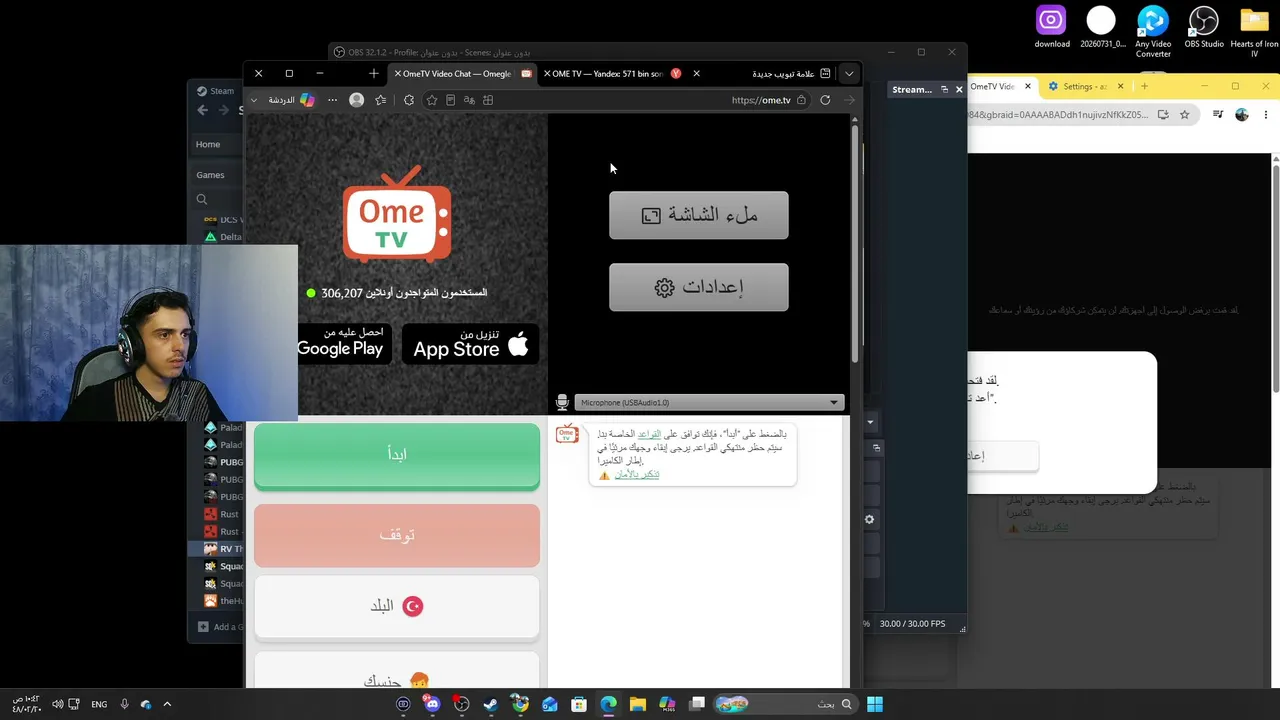Screen dimensions: 1280x720
Task: Open Edge split screen icon
Action: click(488, 100)
